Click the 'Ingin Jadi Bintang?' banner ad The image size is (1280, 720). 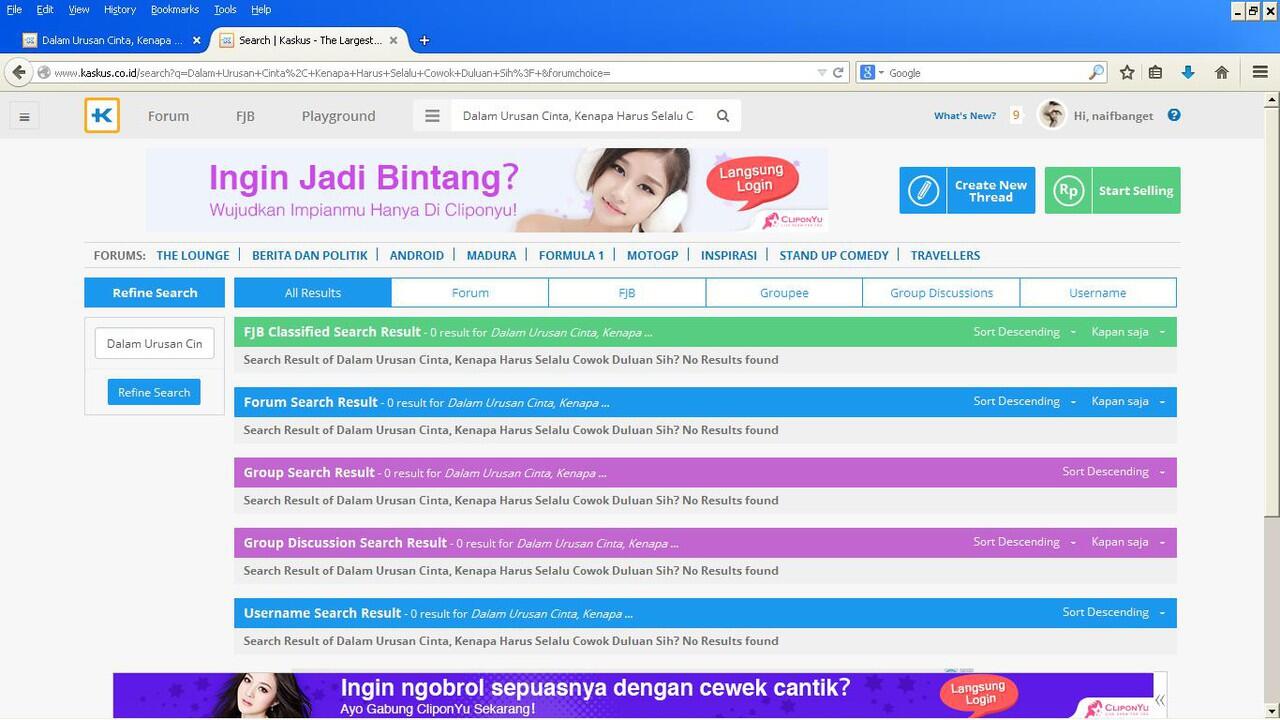pyautogui.click(x=487, y=190)
